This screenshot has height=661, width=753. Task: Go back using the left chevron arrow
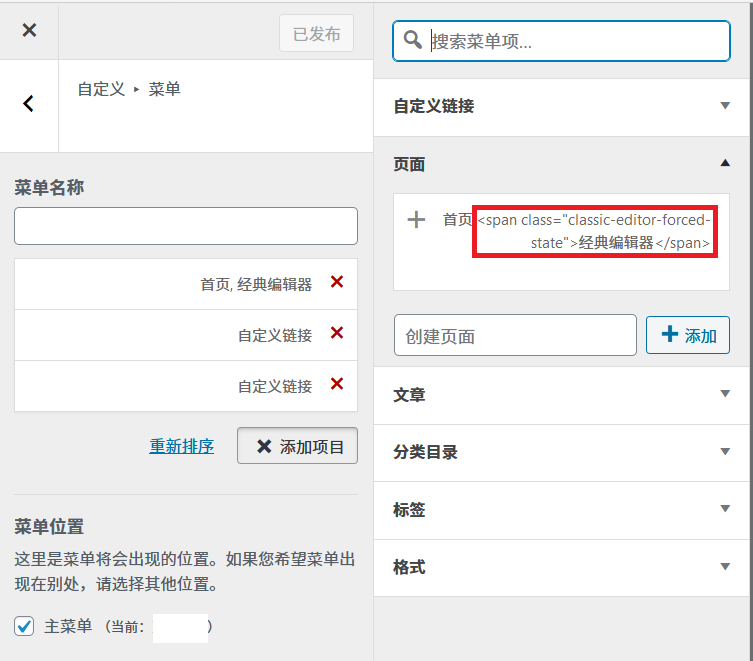(28, 103)
